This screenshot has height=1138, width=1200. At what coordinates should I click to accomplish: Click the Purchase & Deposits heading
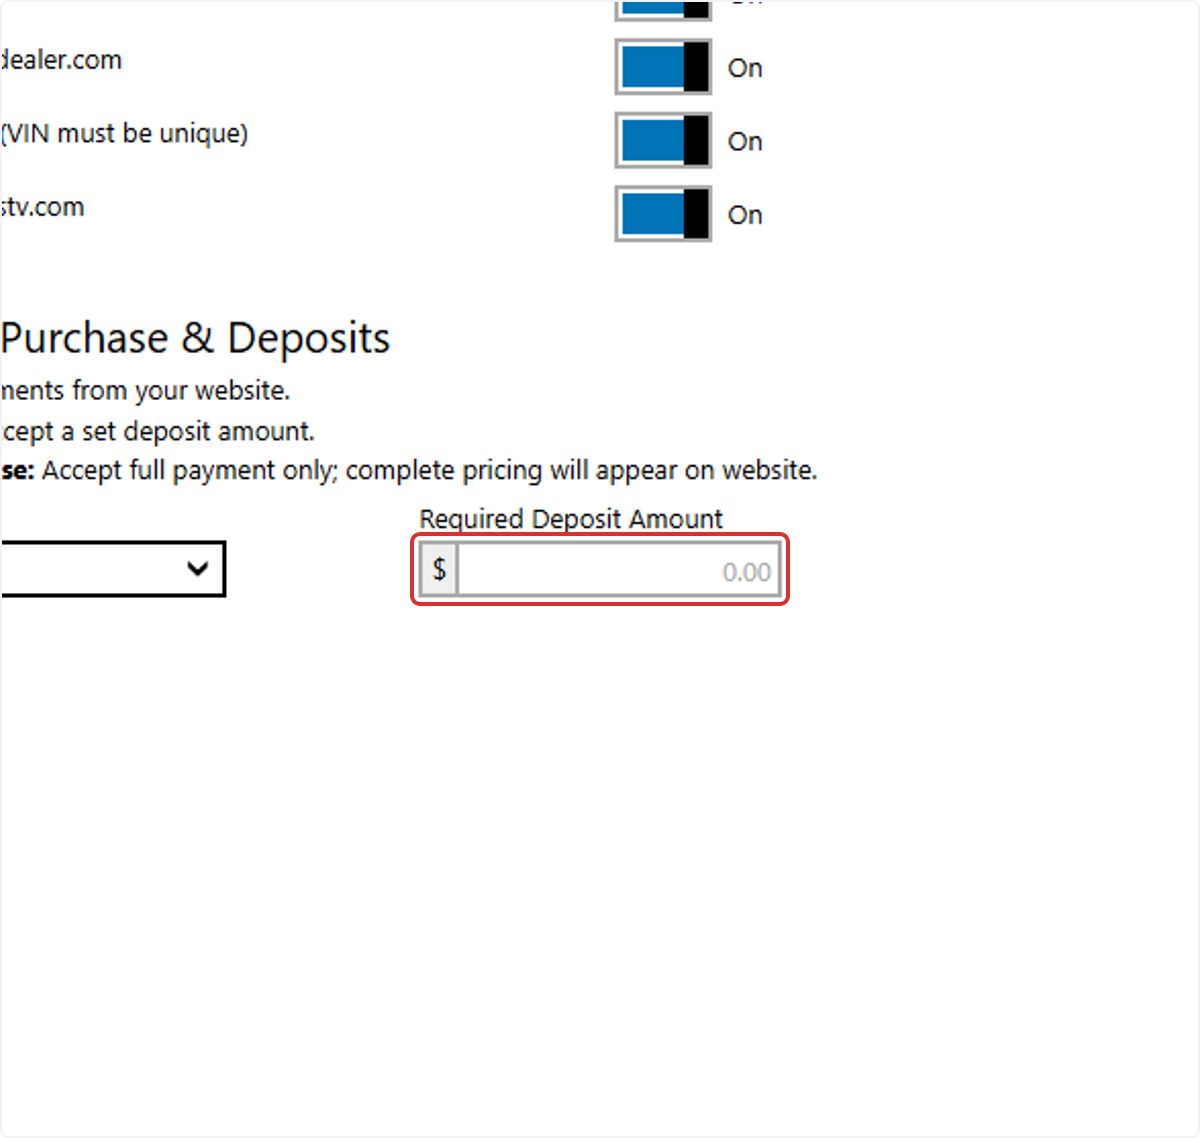click(x=195, y=338)
